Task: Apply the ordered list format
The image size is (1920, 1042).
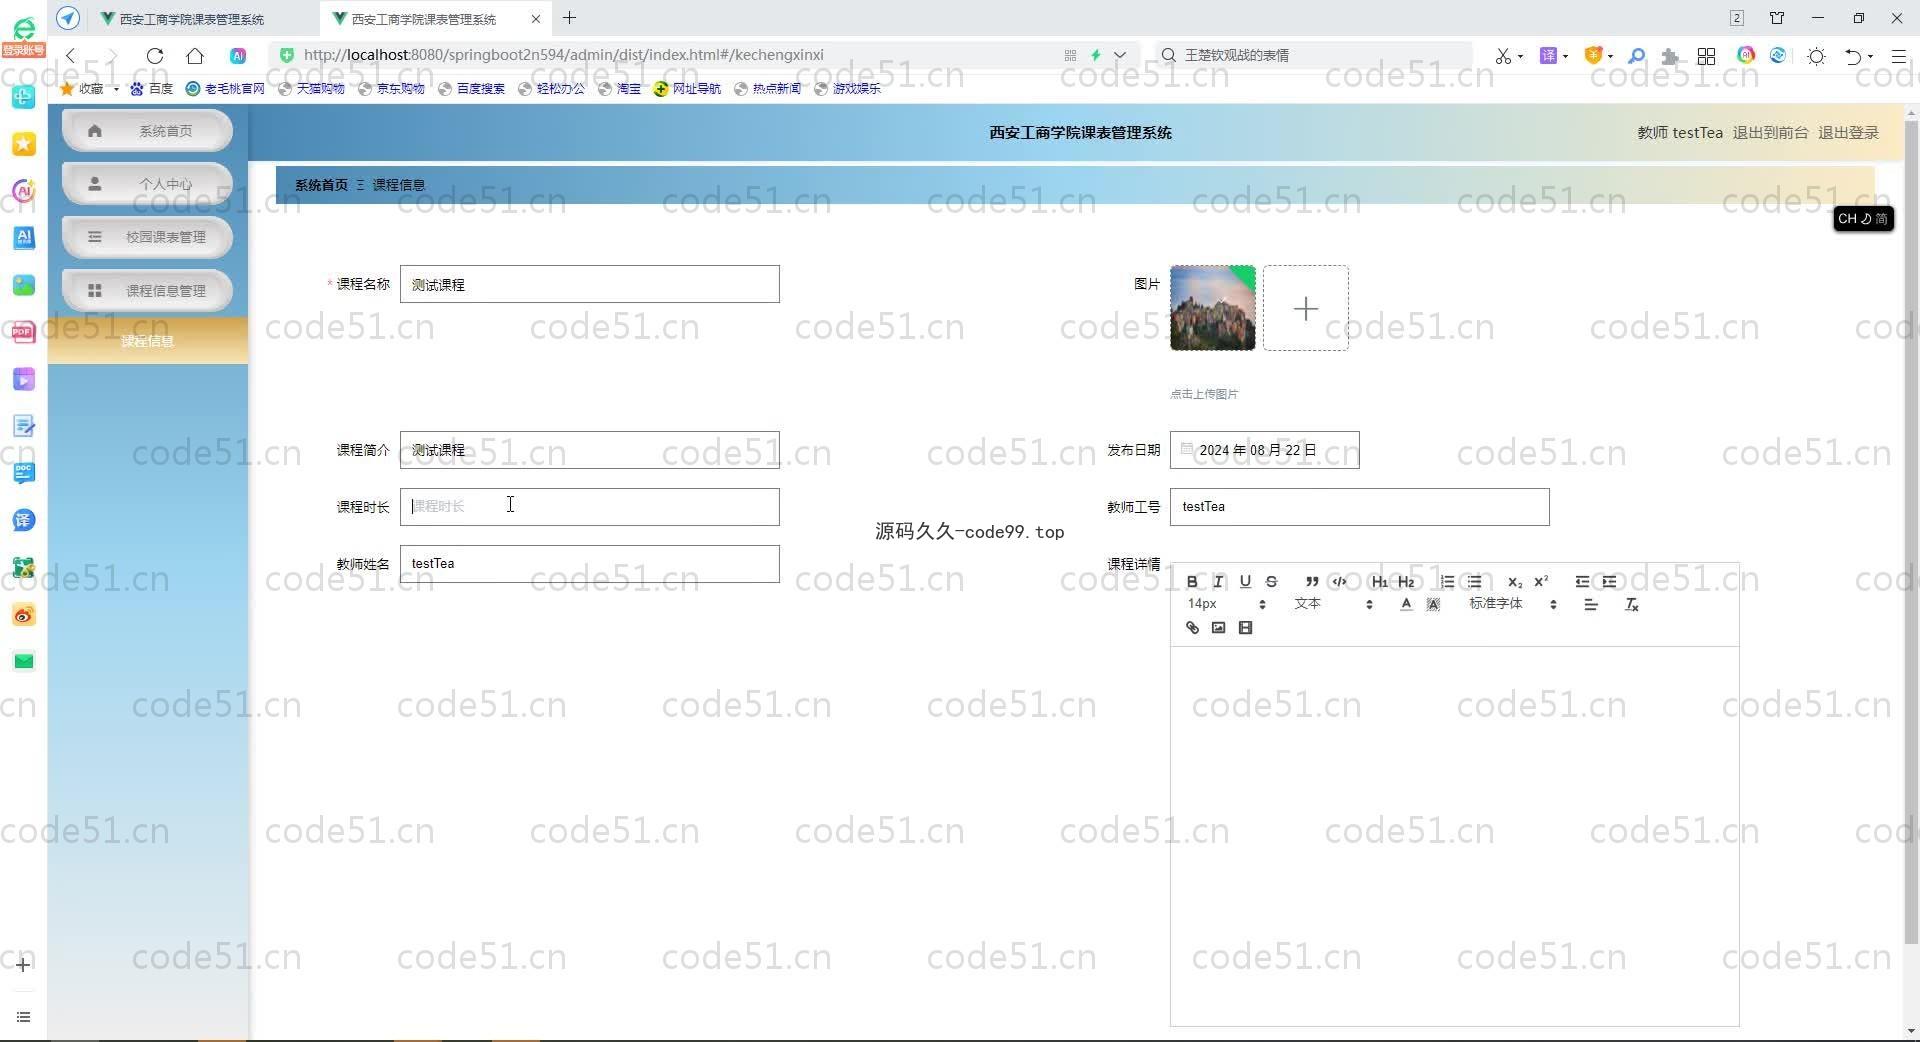Action: click(x=1447, y=582)
